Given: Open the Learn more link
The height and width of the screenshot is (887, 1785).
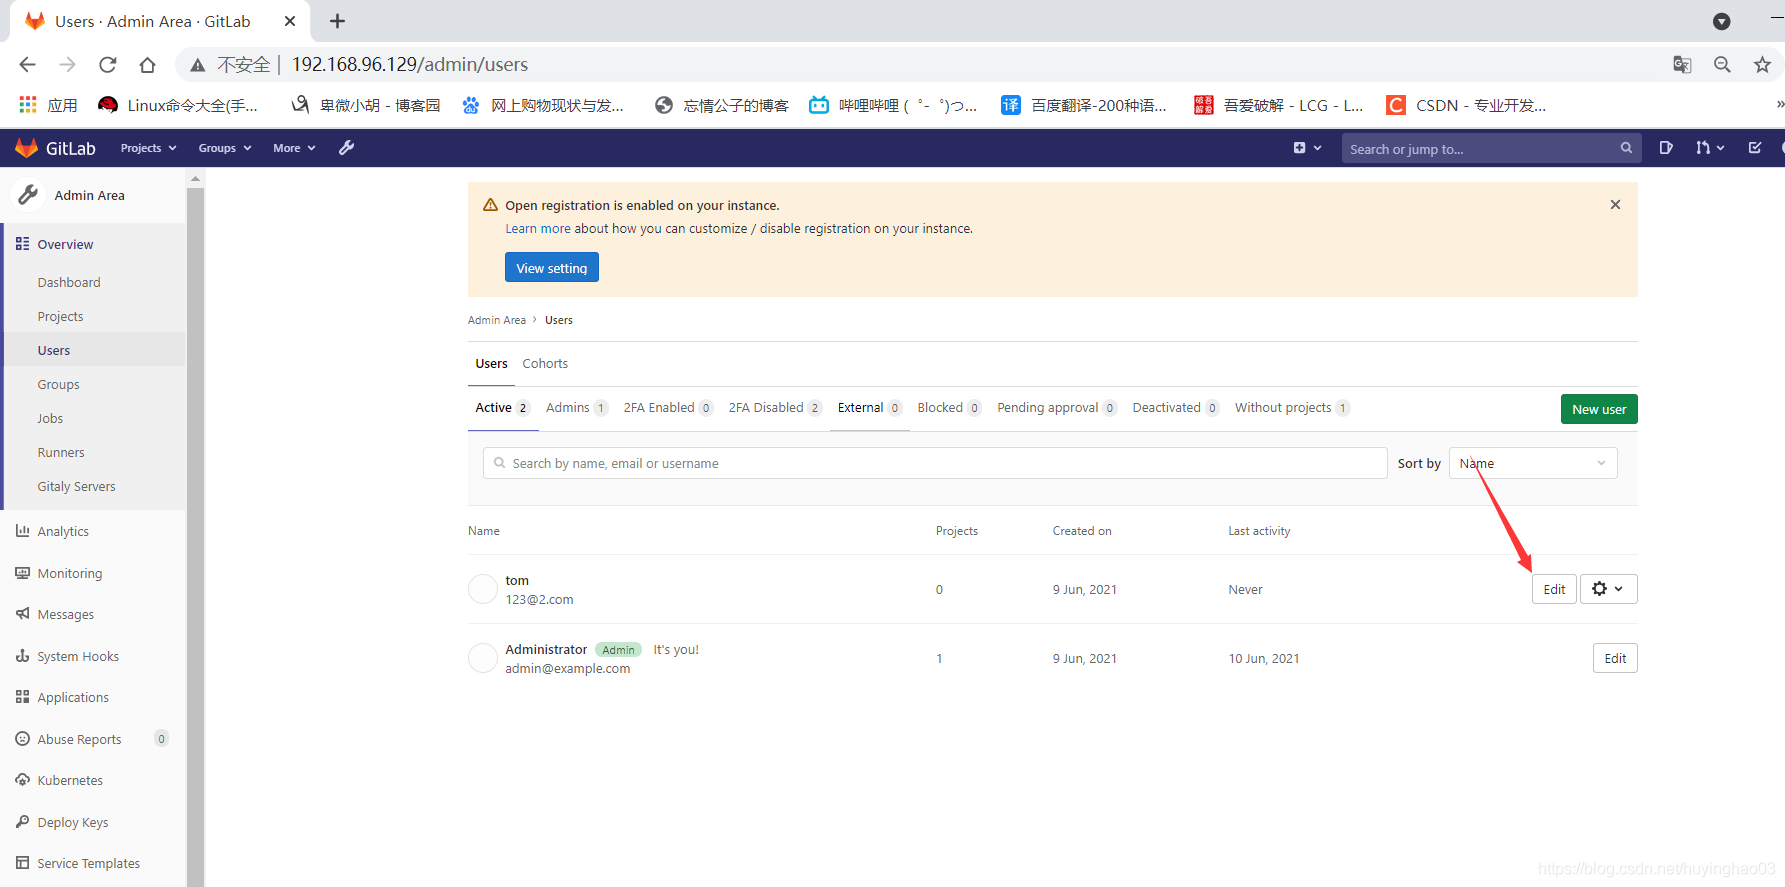Looking at the screenshot, I should coord(538,229).
